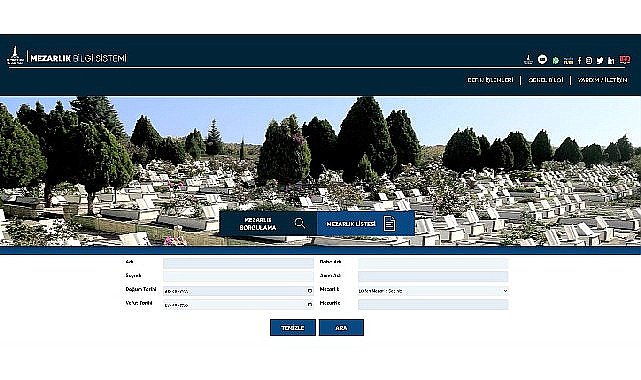Click the round chat bubble icon

(542, 60)
